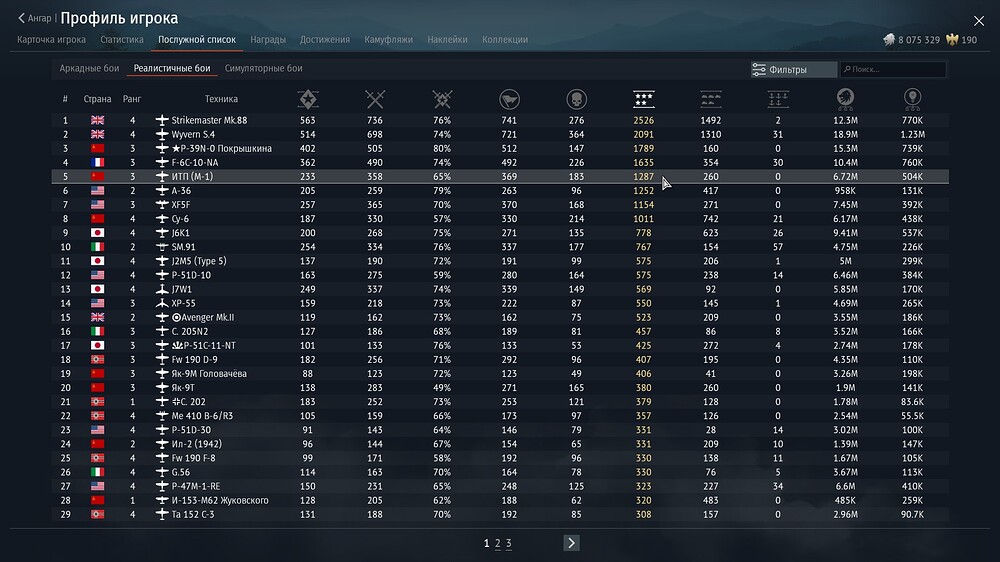Click the flag respawns column icon
The height and width of the screenshot is (562, 1000).
(509, 99)
